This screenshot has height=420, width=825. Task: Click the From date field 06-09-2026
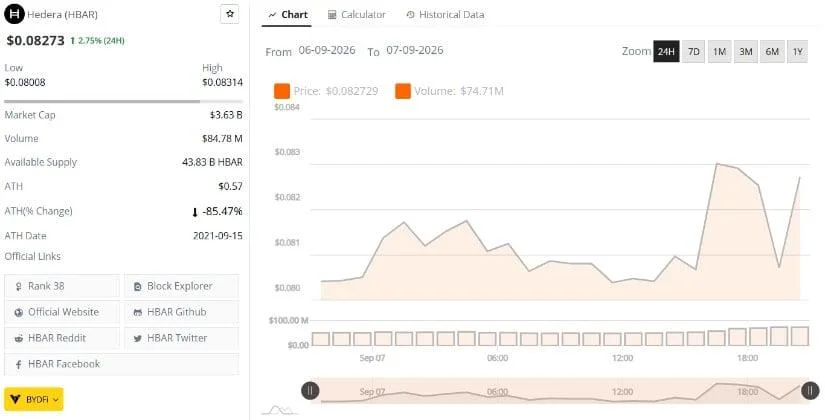(x=327, y=51)
